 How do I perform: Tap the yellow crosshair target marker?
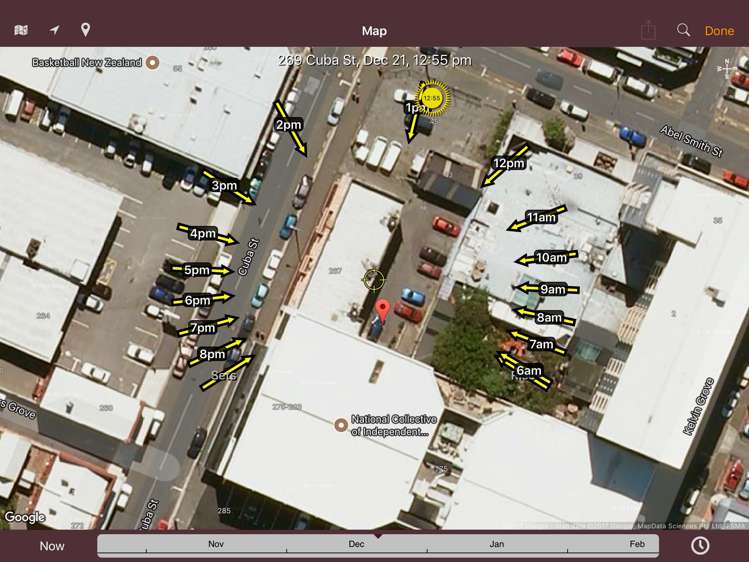[x=374, y=279]
